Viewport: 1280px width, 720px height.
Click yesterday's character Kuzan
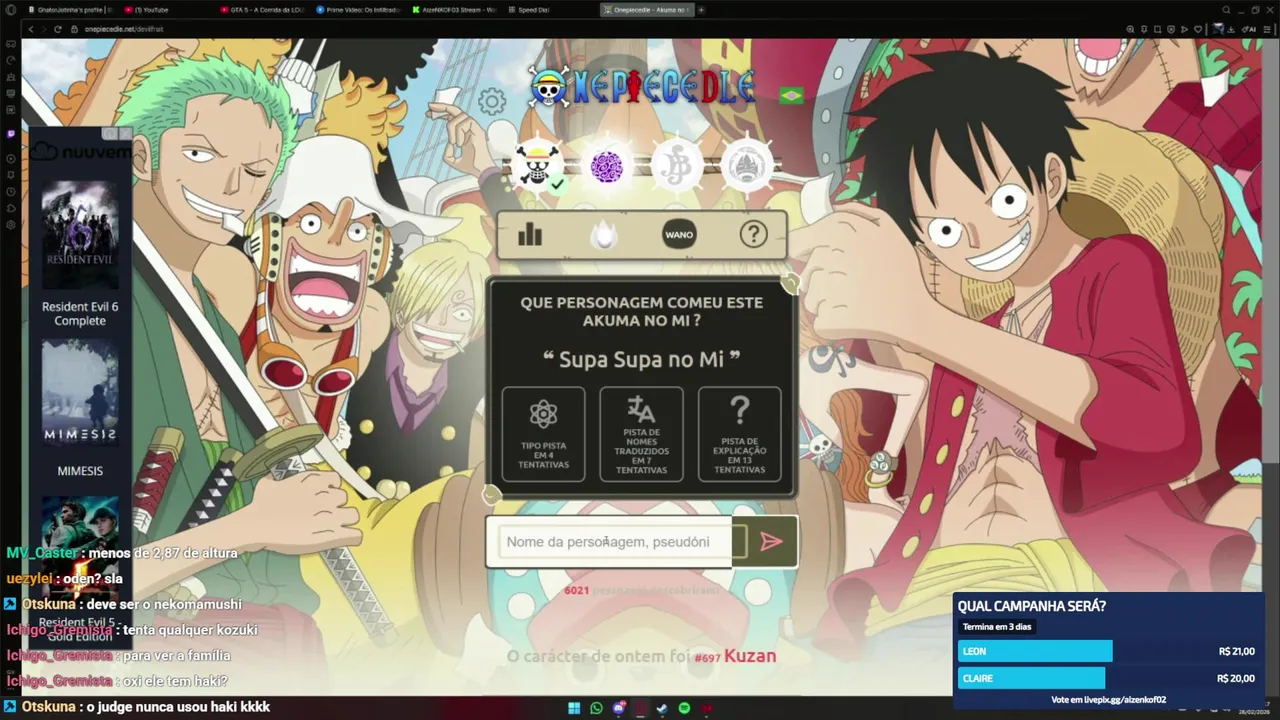pos(750,656)
